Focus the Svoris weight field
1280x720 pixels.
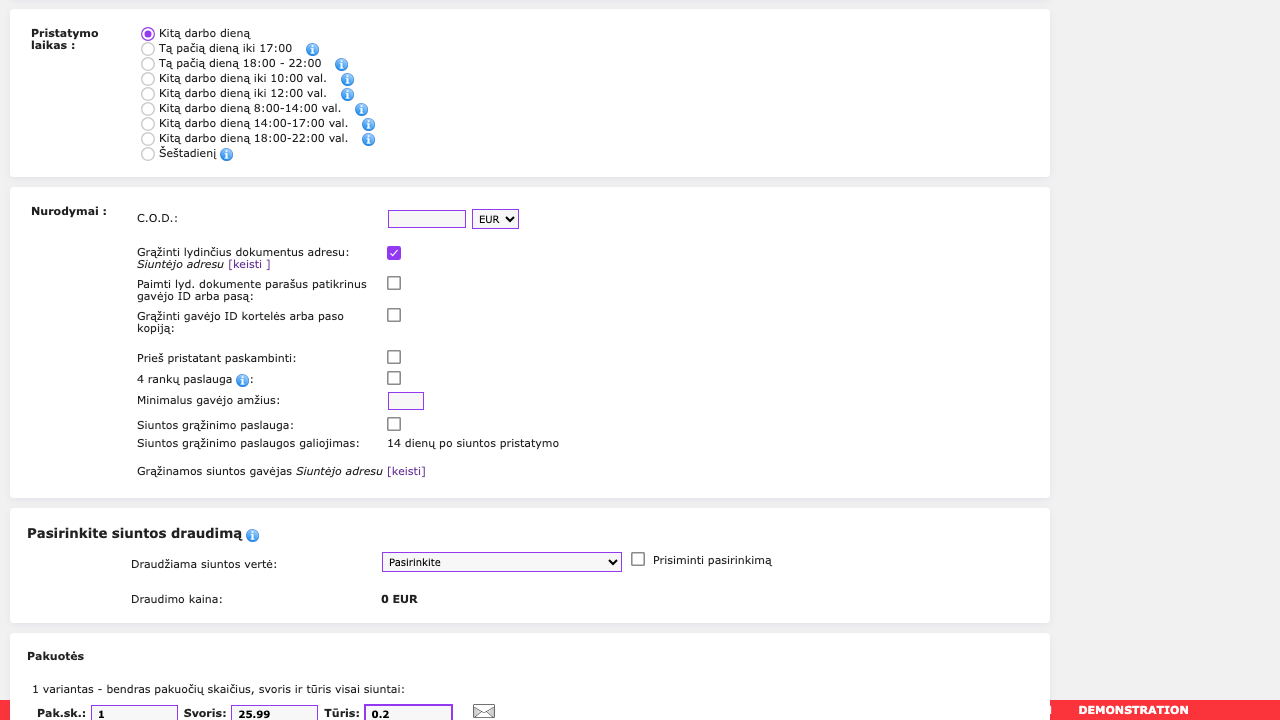tap(274, 714)
